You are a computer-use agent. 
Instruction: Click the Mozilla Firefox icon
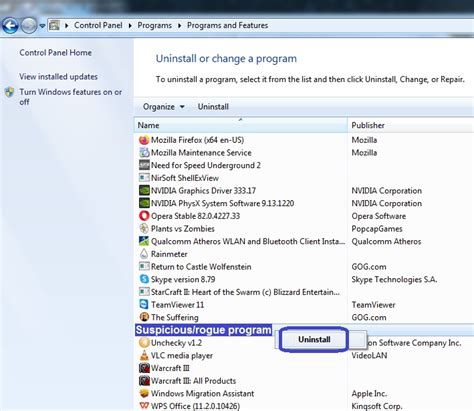(x=144, y=140)
